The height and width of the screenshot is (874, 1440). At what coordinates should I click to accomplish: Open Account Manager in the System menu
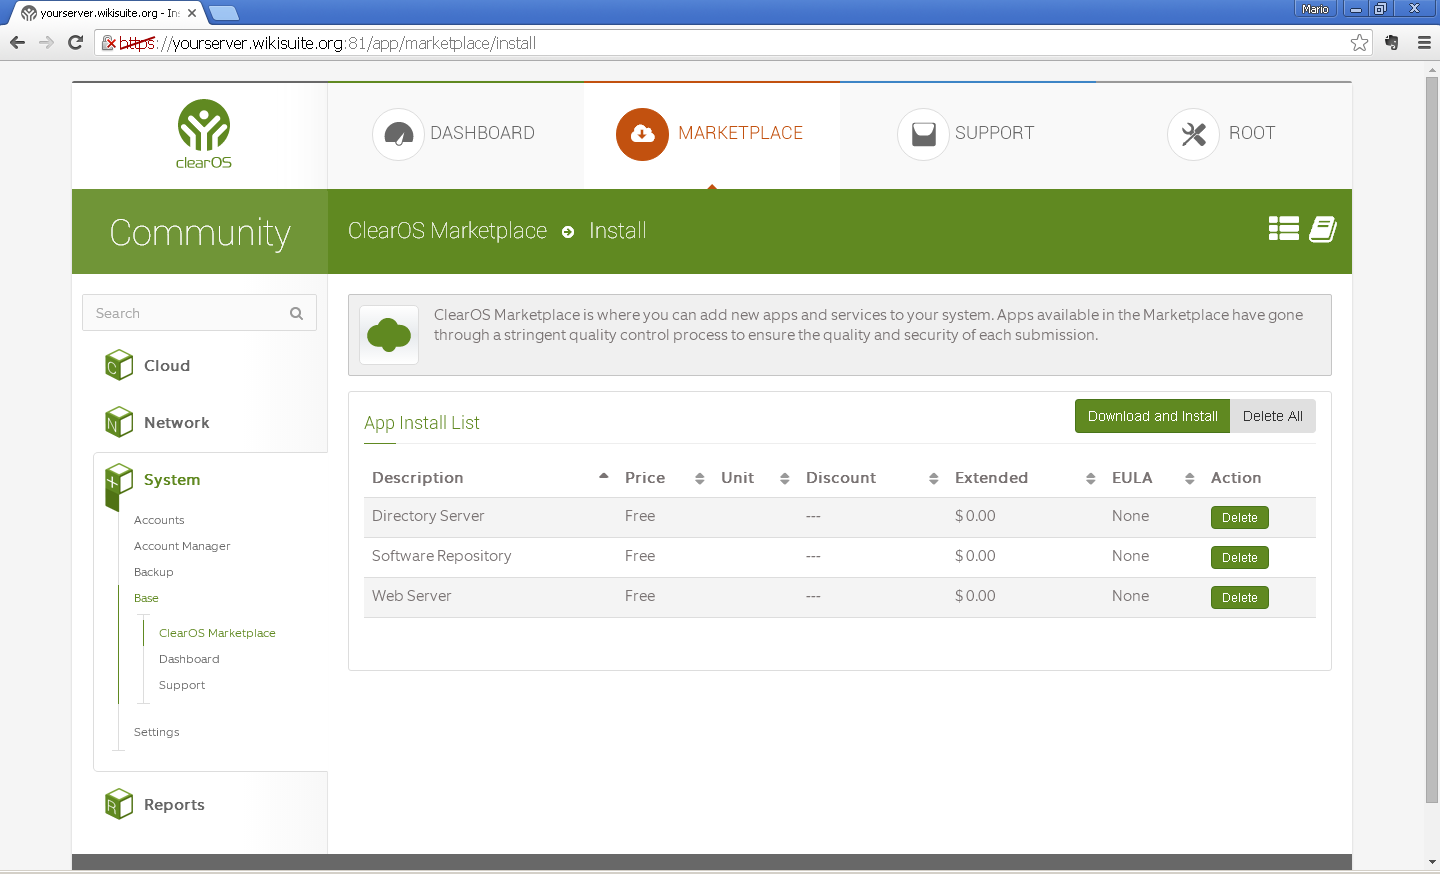pyautogui.click(x=182, y=546)
